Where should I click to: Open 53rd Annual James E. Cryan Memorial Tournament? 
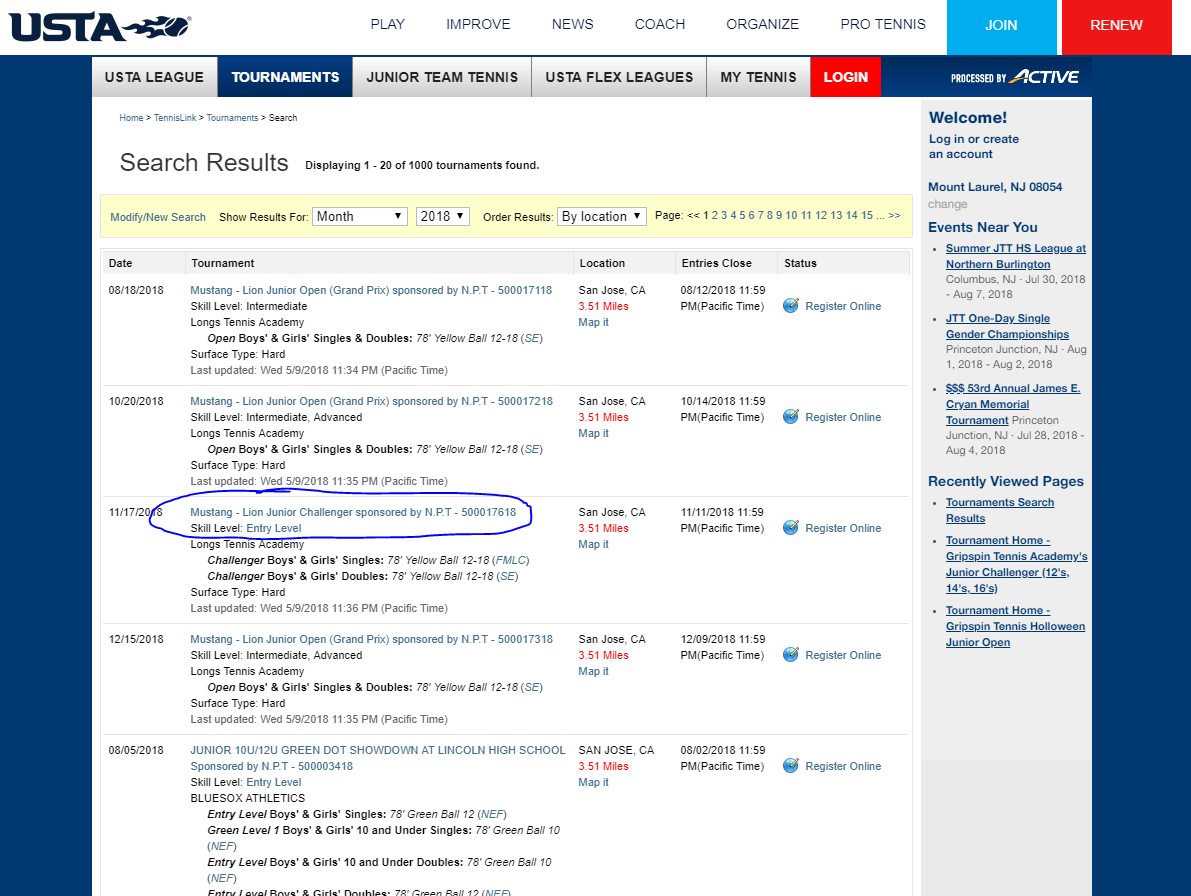point(1013,404)
